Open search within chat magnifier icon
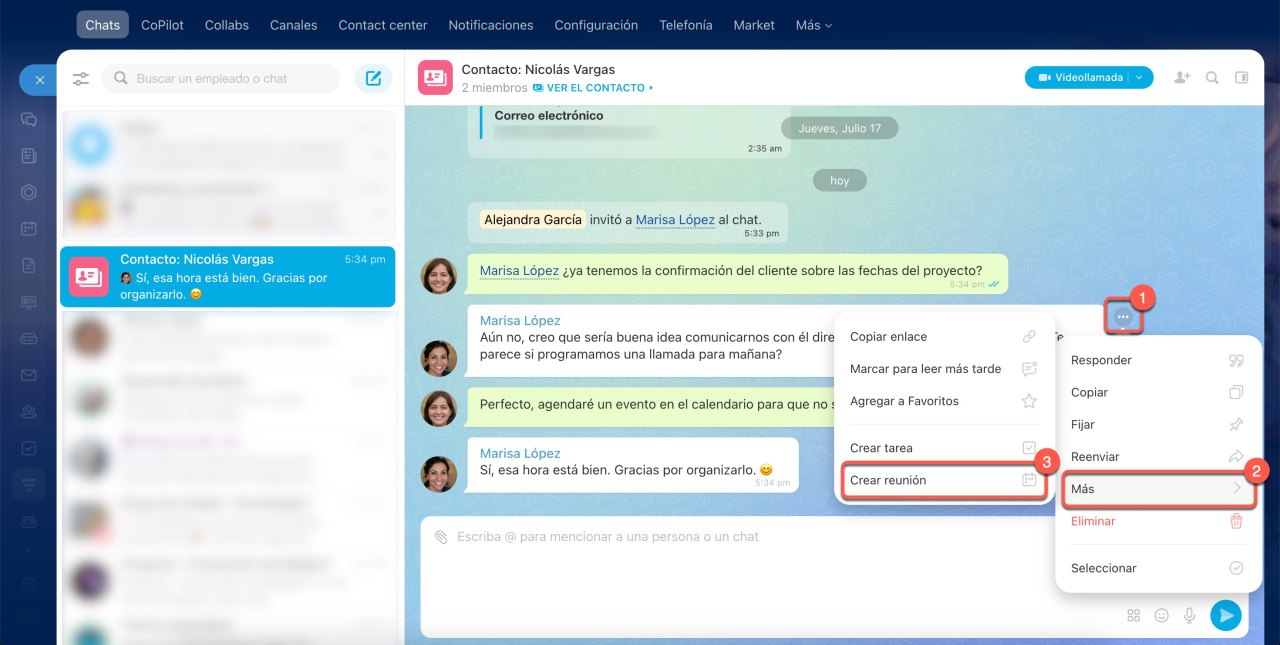1280x645 pixels. tap(1212, 77)
